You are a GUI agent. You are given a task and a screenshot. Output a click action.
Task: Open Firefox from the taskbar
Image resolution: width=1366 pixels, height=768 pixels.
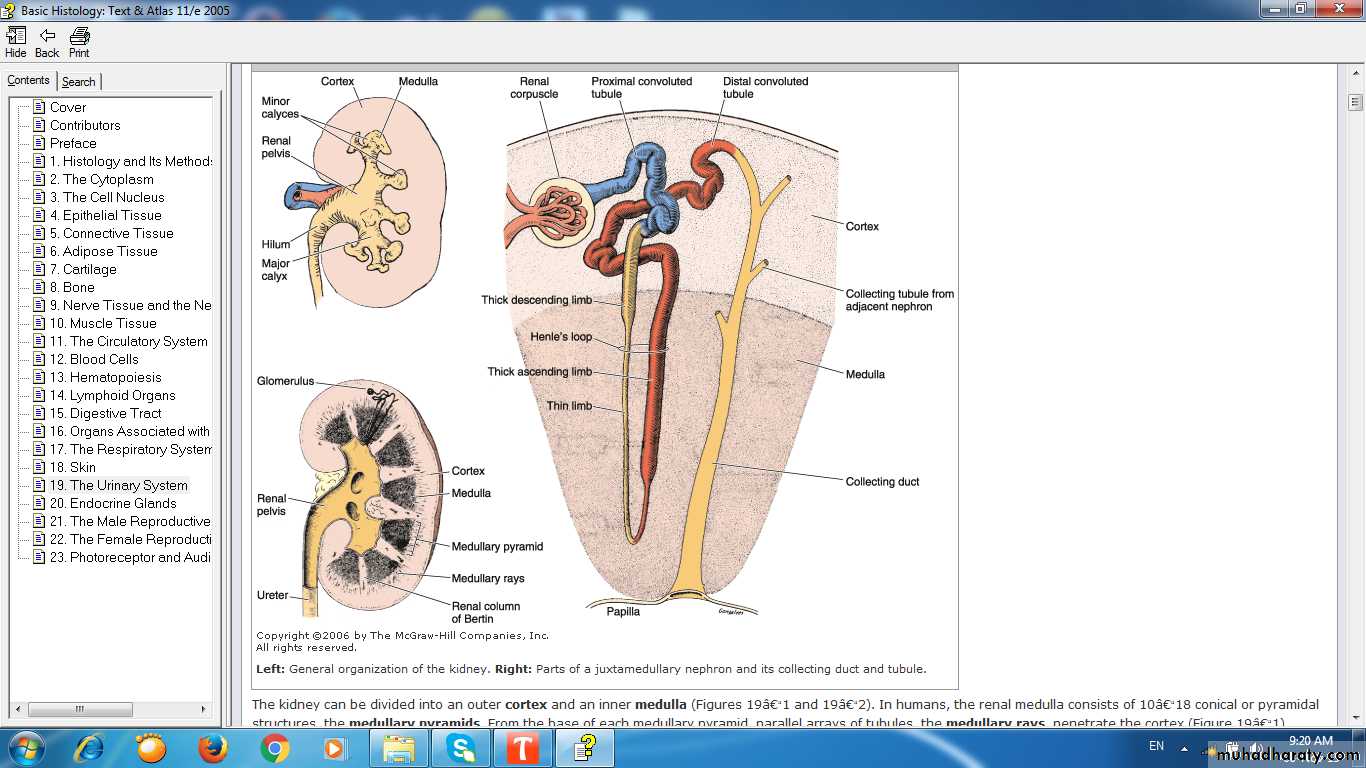212,748
